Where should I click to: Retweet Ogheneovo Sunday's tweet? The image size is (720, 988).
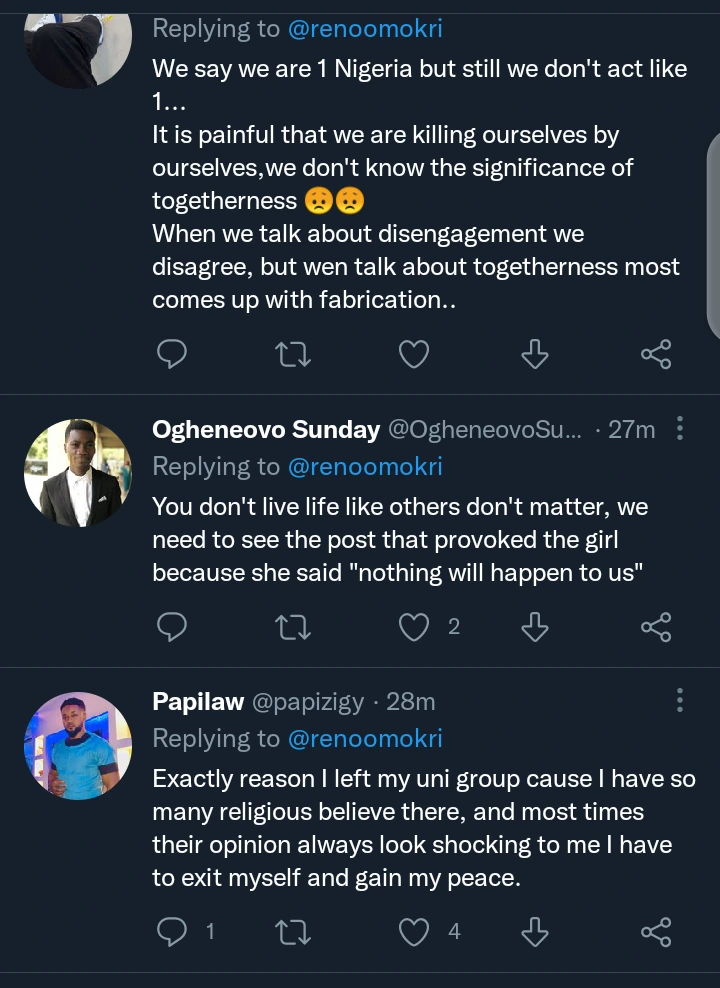click(x=292, y=627)
